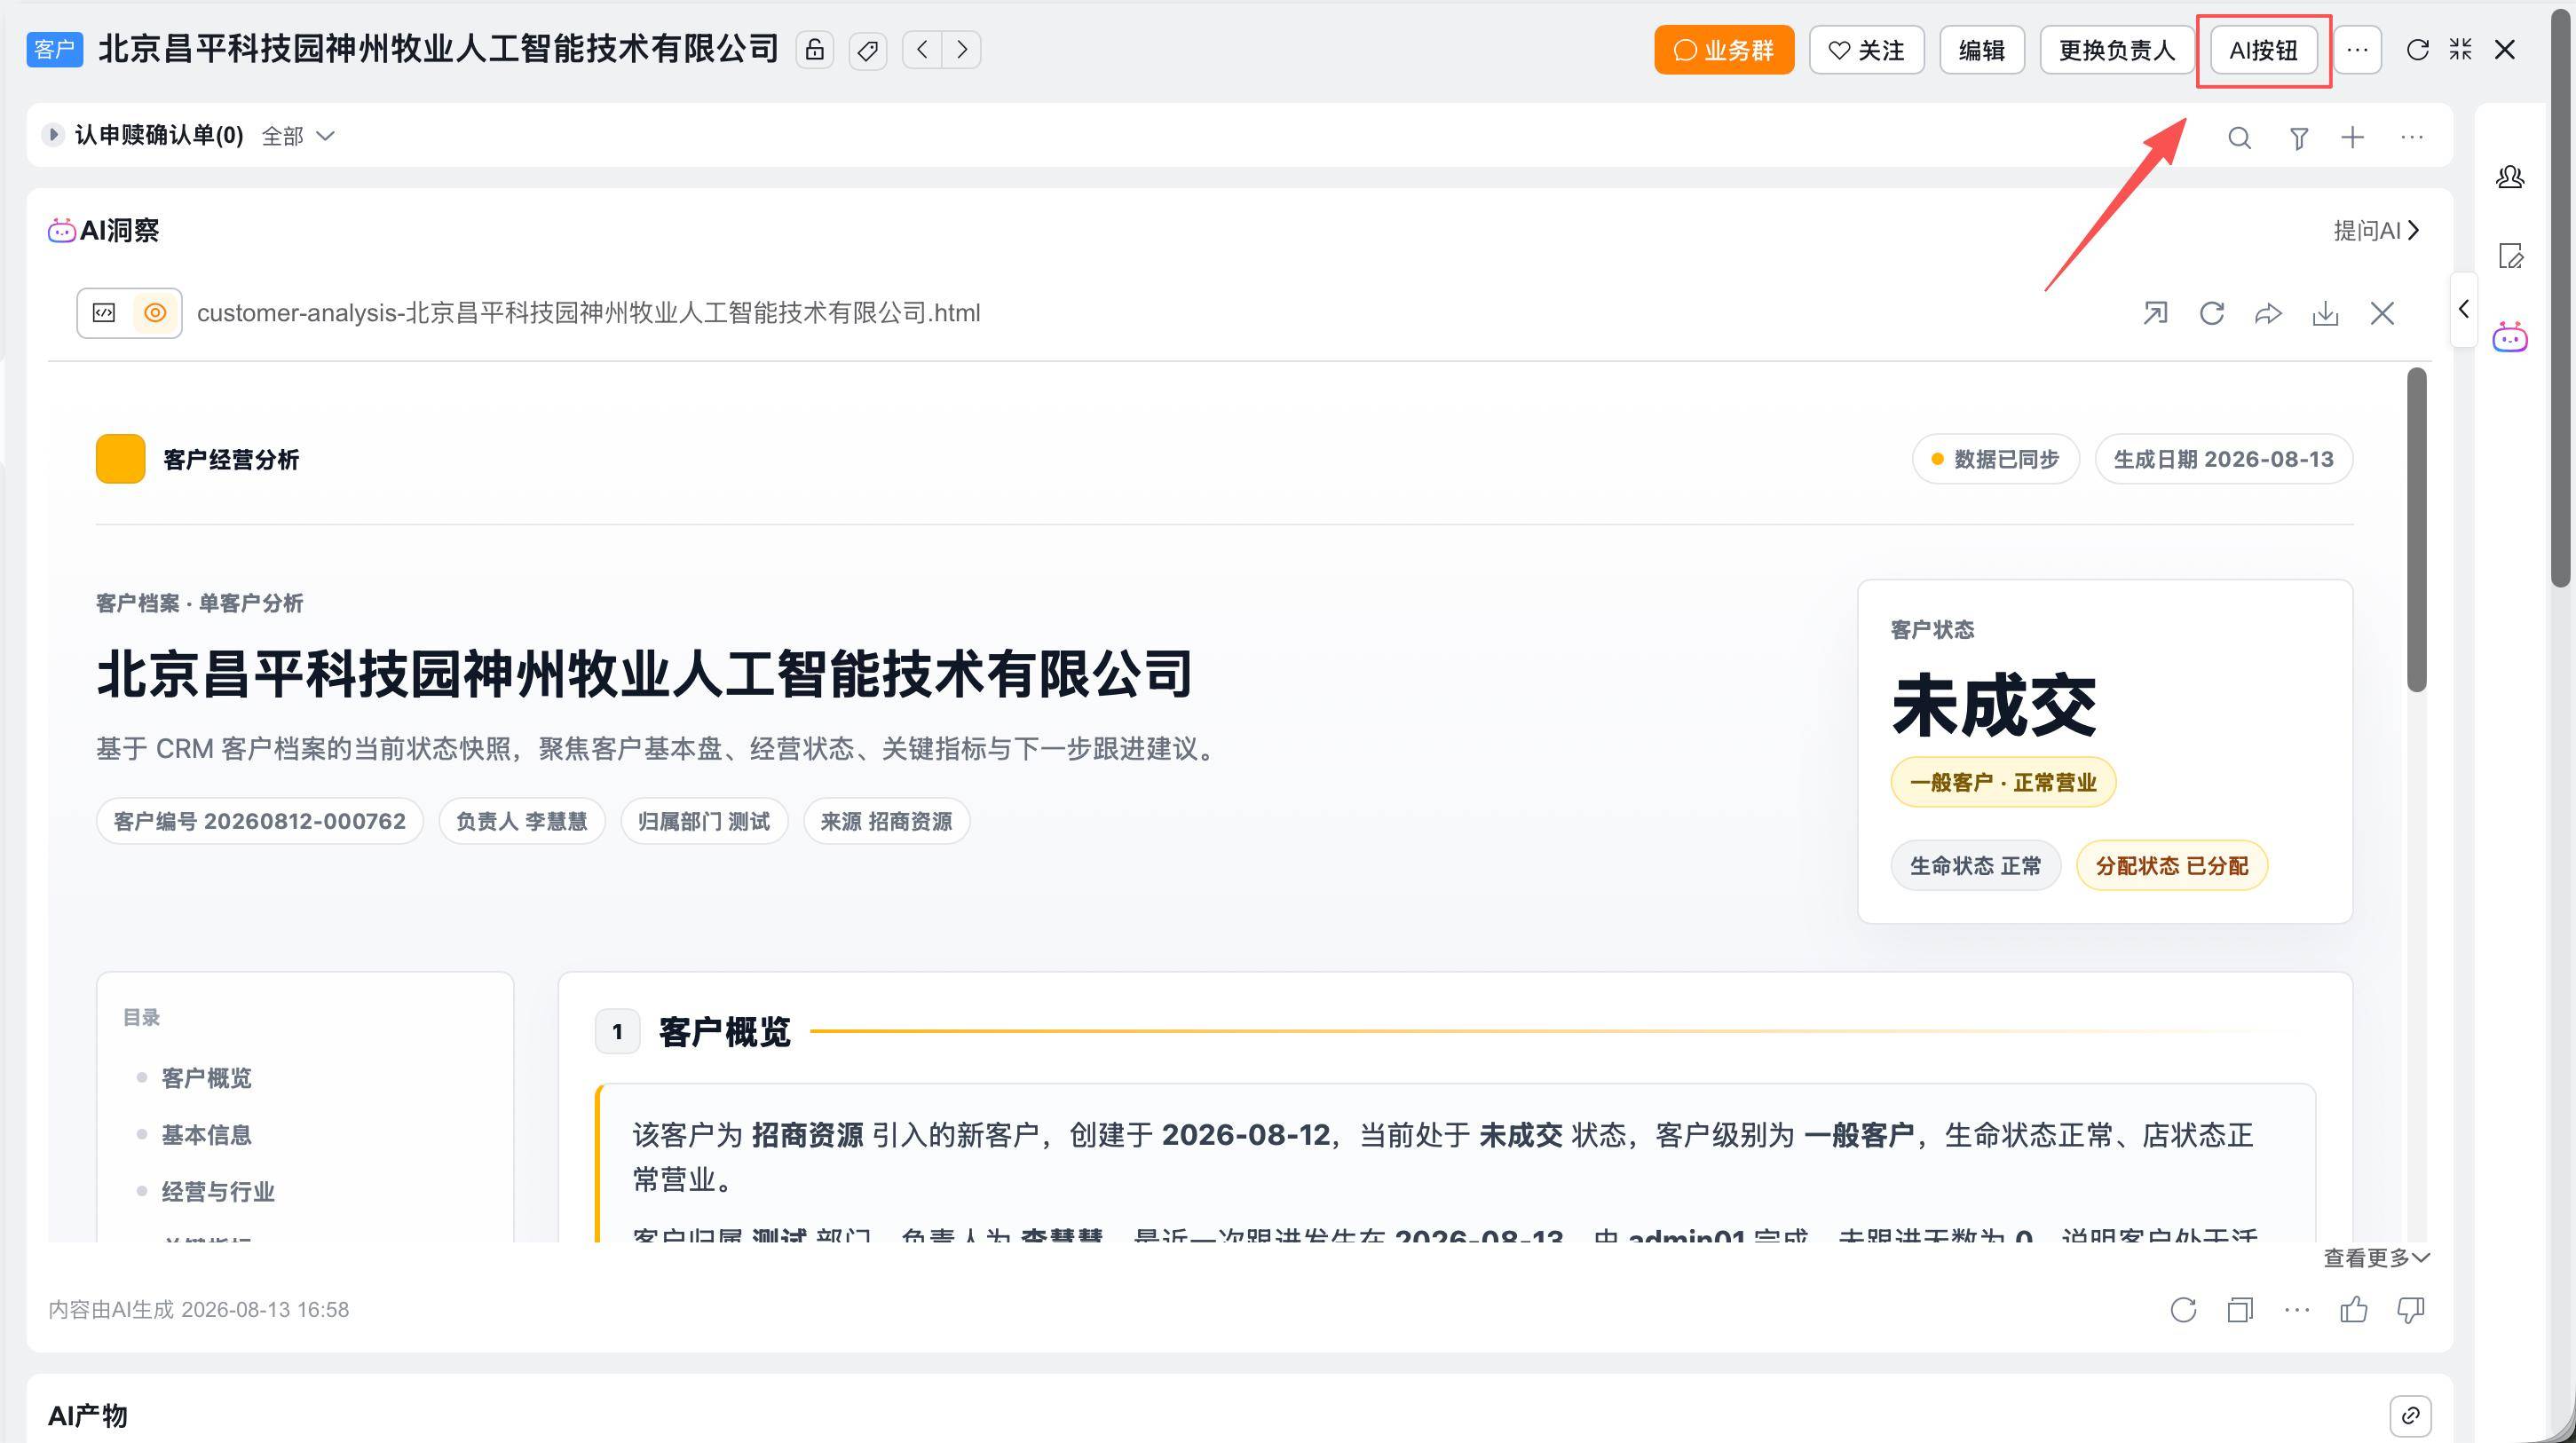Click 更换负责人 button
The image size is (2576, 1443).
point(2117,50)
